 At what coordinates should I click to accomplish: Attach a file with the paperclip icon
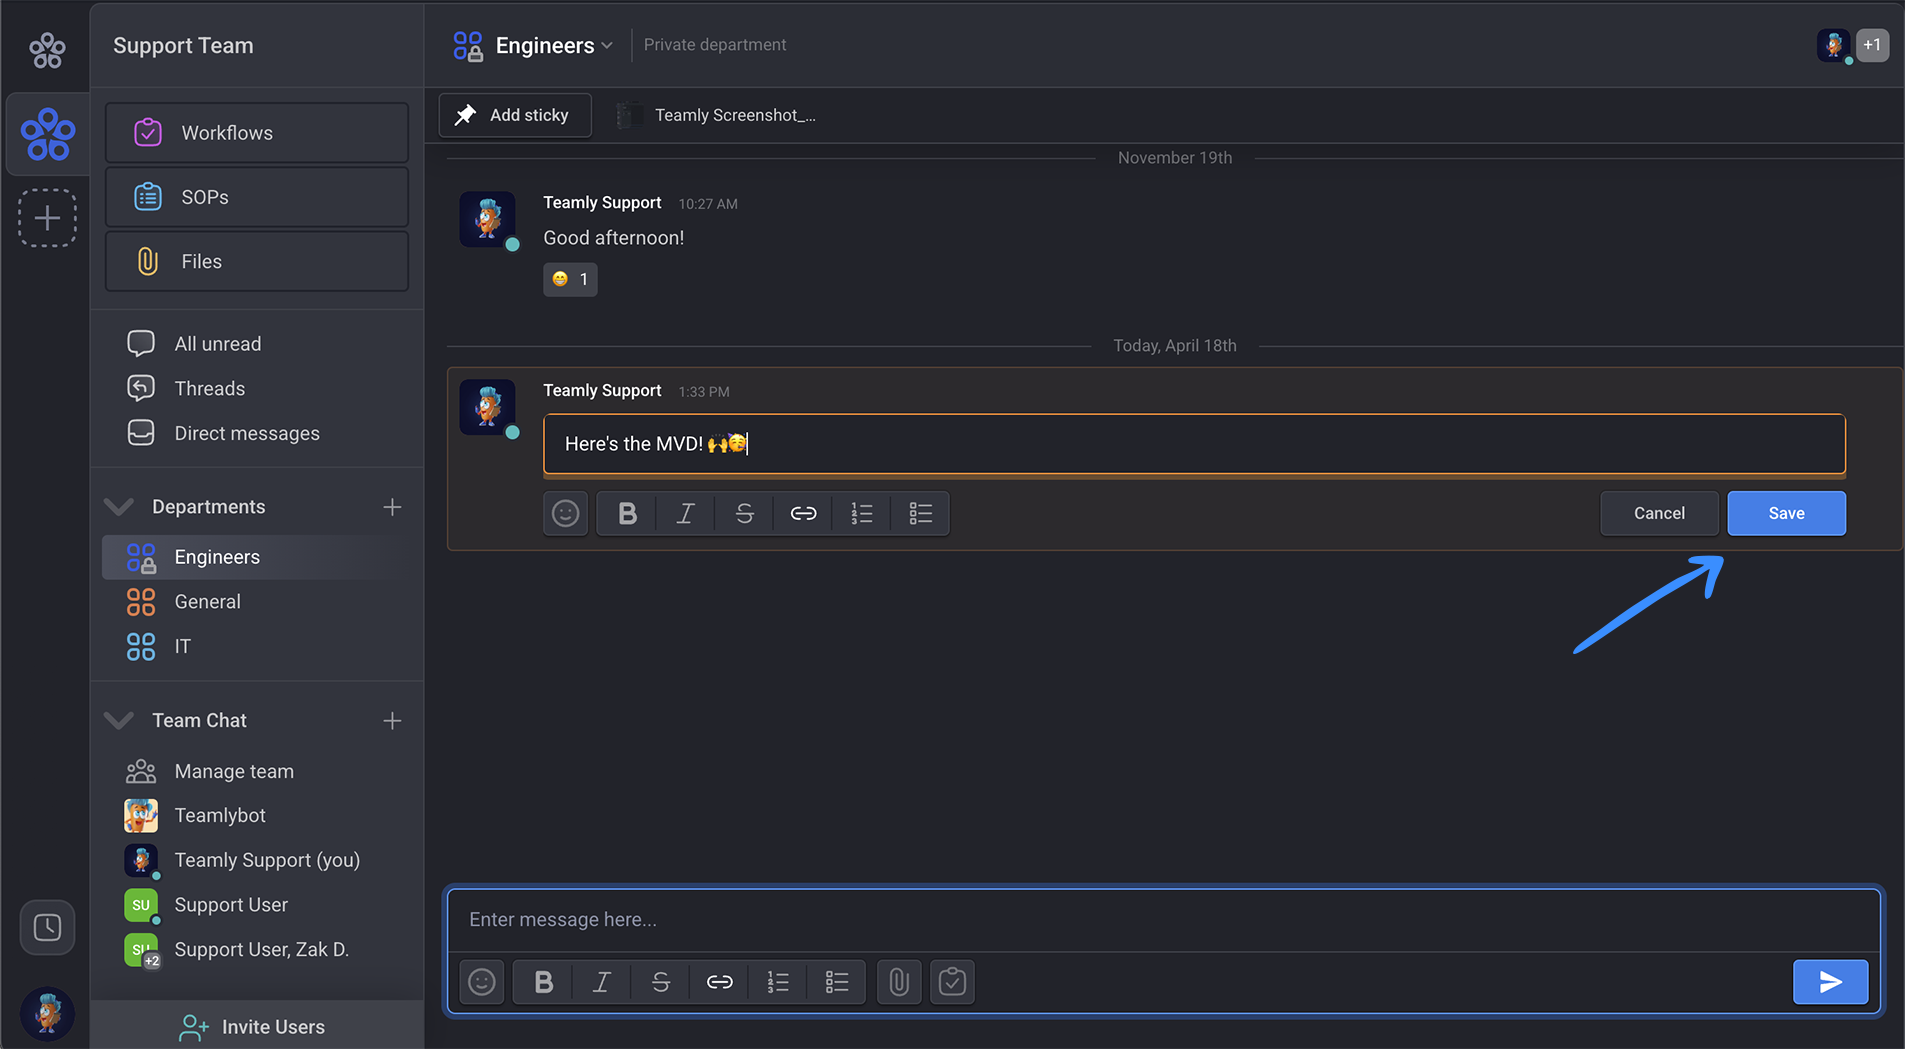[899, 982]
